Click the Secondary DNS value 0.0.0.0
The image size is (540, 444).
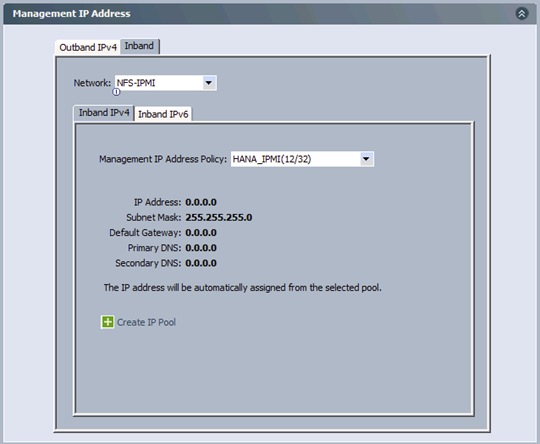pyautogui.click(x=201, y=263)
